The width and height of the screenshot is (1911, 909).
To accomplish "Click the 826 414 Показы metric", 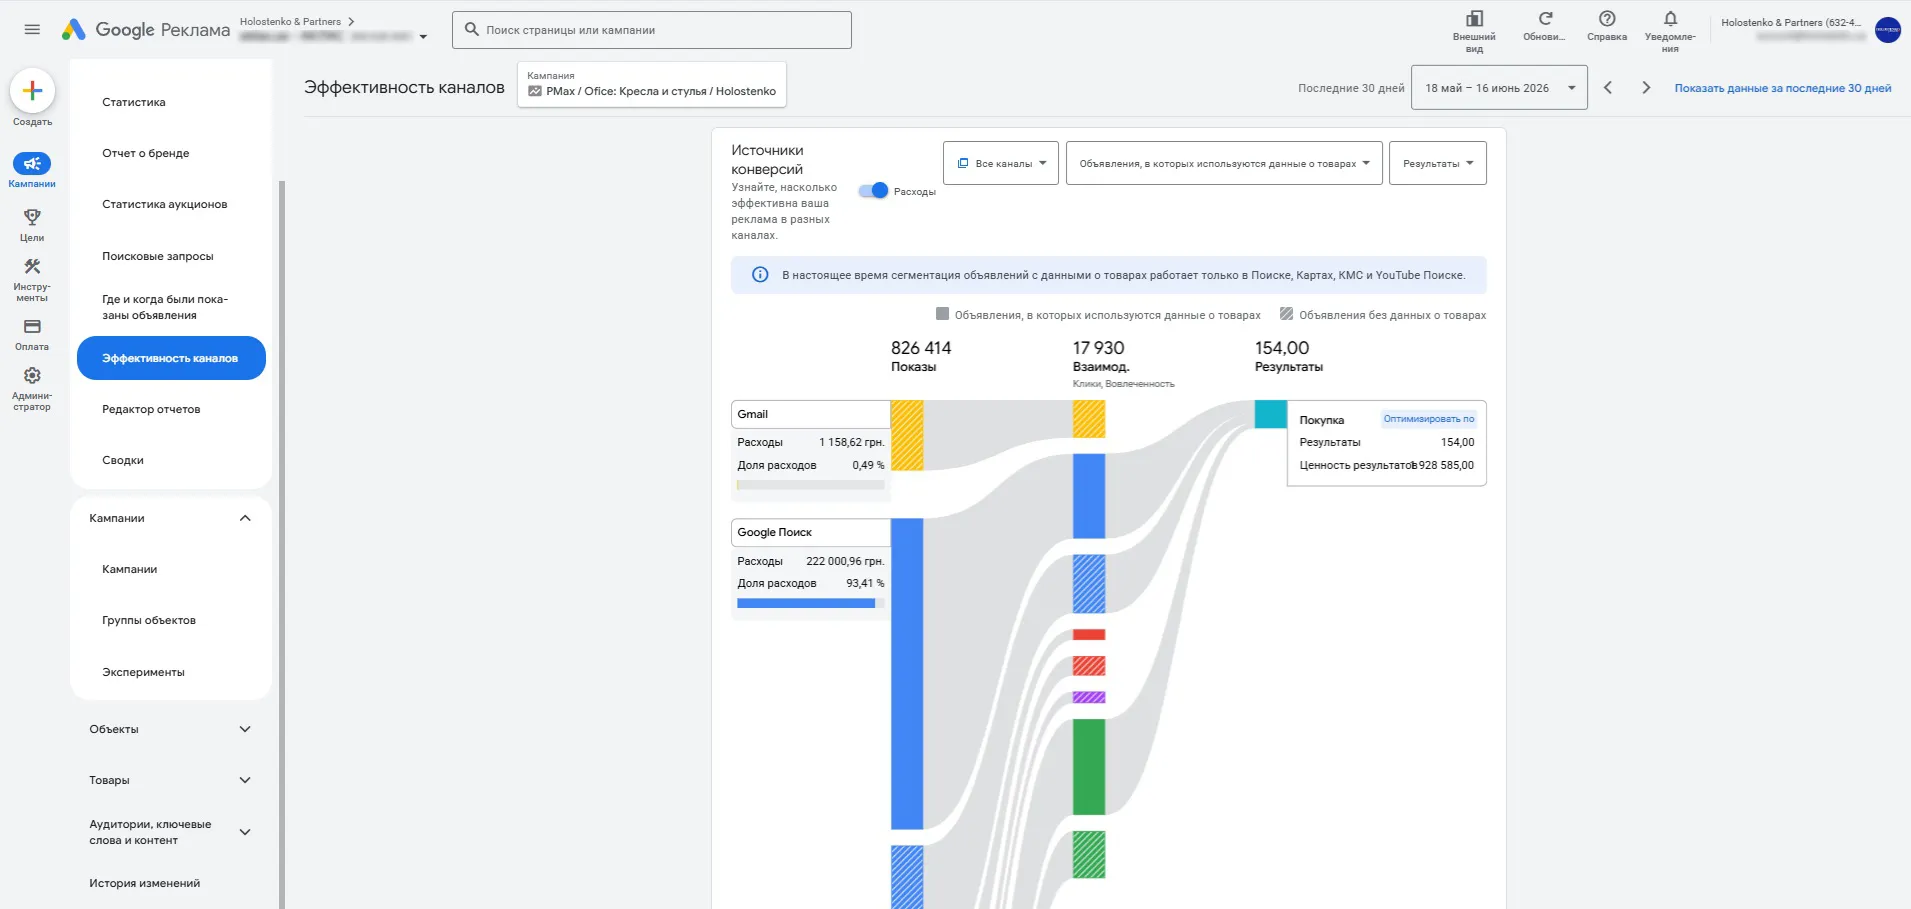I will 921,356.
